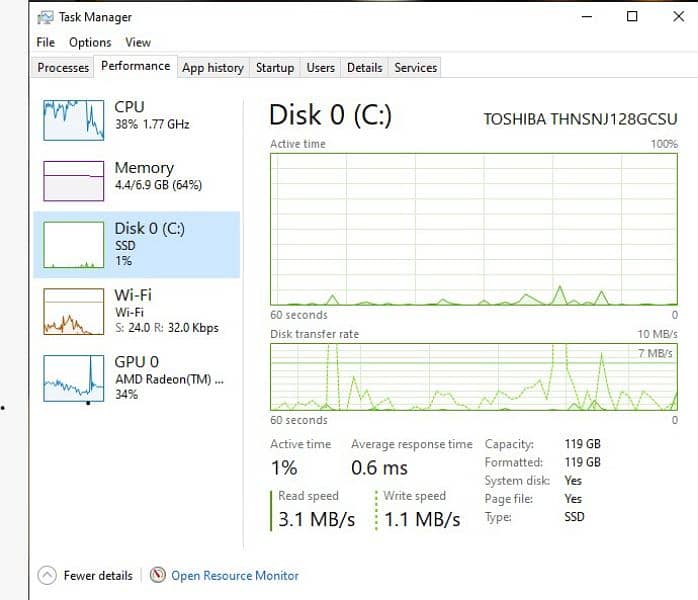The image size is (698, 600).
Task: Select the GPU 0 graph thumbnail
Action: tap(74, 377)
